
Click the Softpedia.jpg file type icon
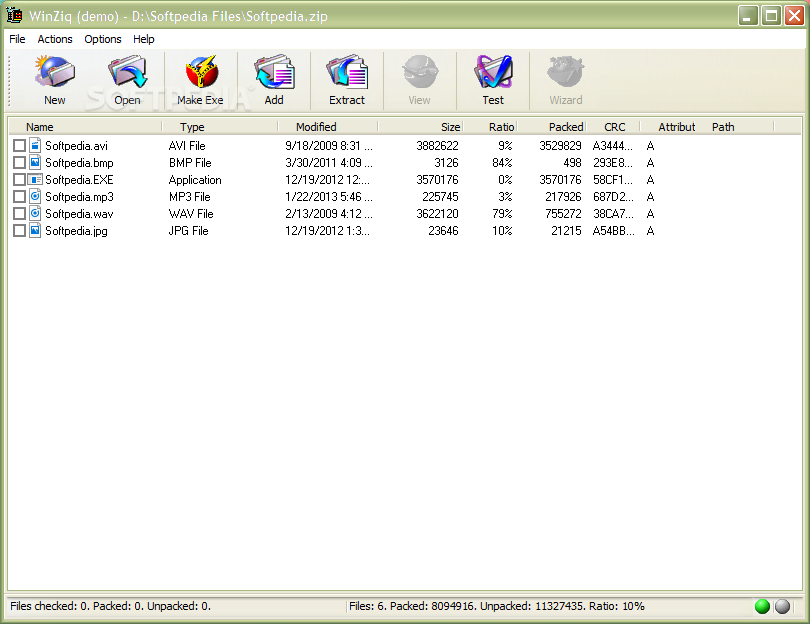35,230
